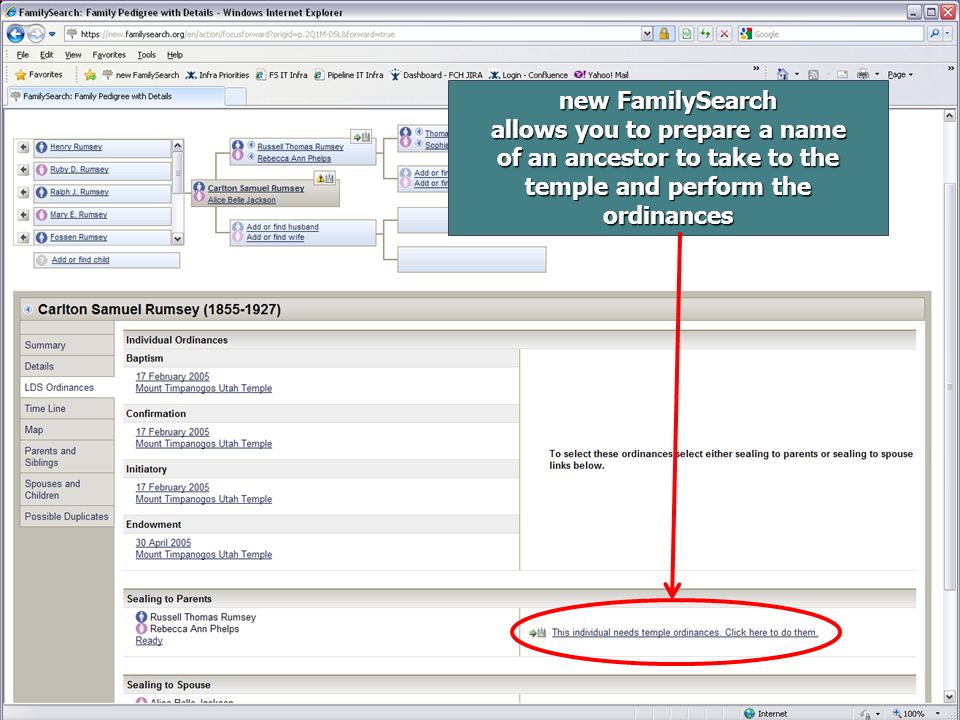This screenshot has height=720, width=960.
Task: Expand the address bar history dropdown
Action: pos(647,34)
